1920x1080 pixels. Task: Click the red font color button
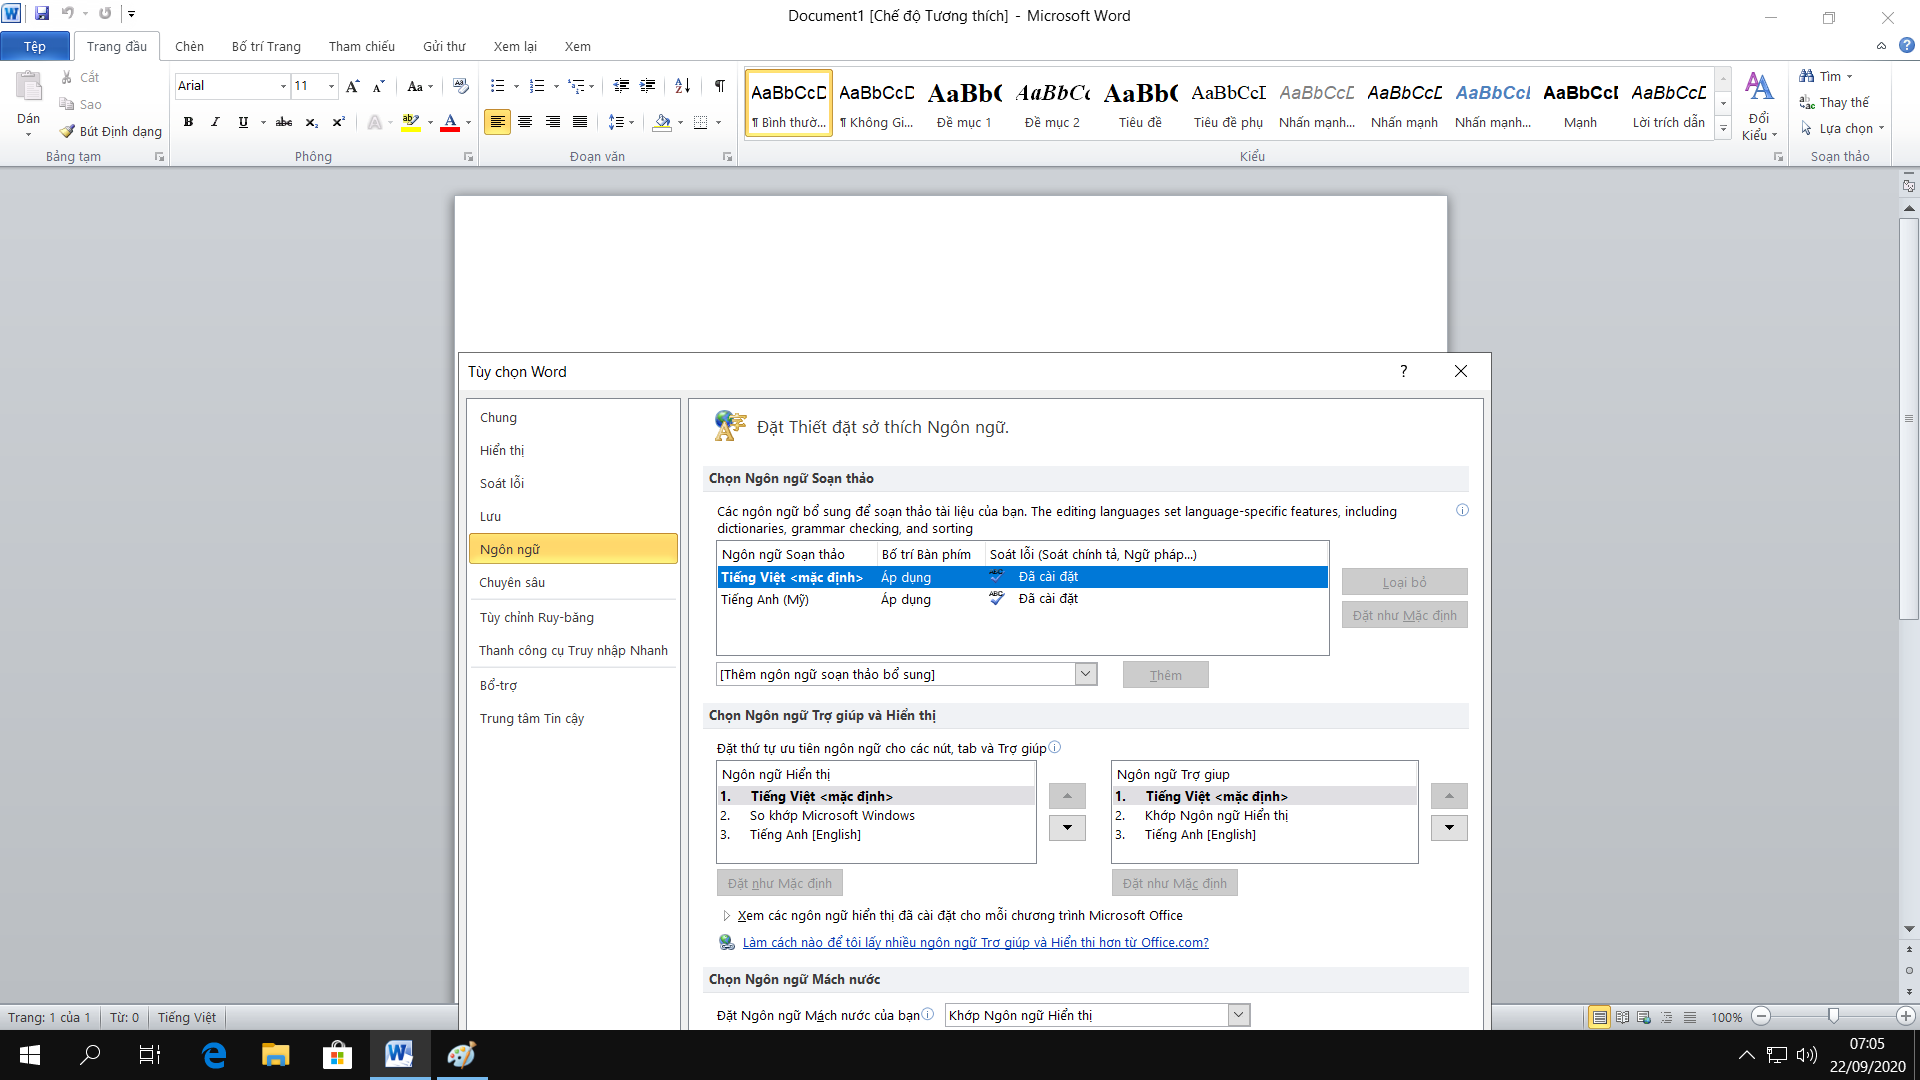(450, 123)
